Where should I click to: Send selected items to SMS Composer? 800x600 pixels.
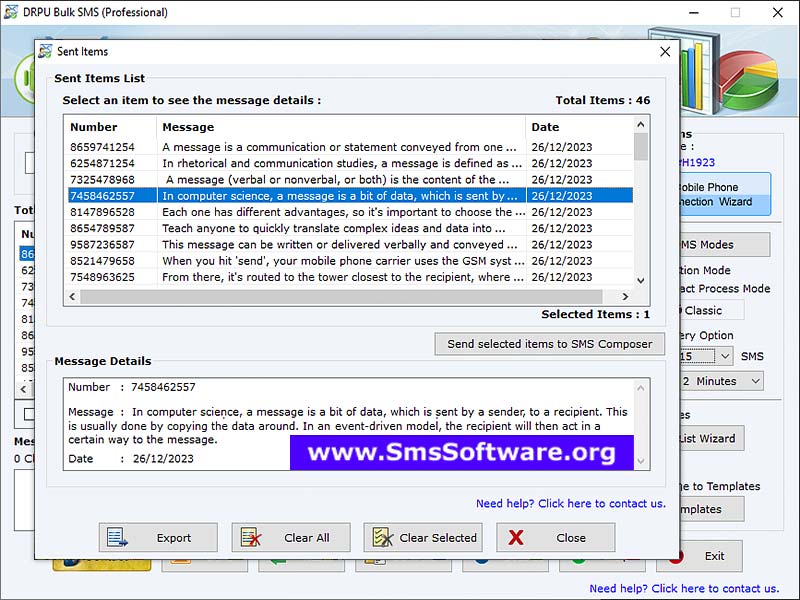click(549, 344)
